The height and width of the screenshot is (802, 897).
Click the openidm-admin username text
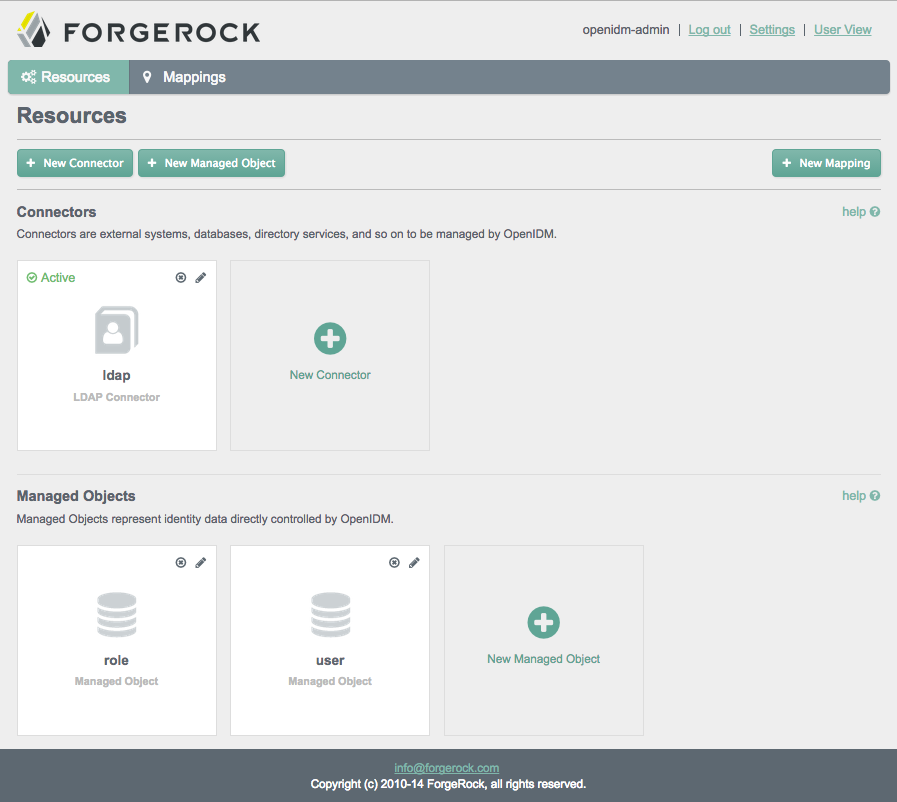pyautogui.click(x=626, y=30)
